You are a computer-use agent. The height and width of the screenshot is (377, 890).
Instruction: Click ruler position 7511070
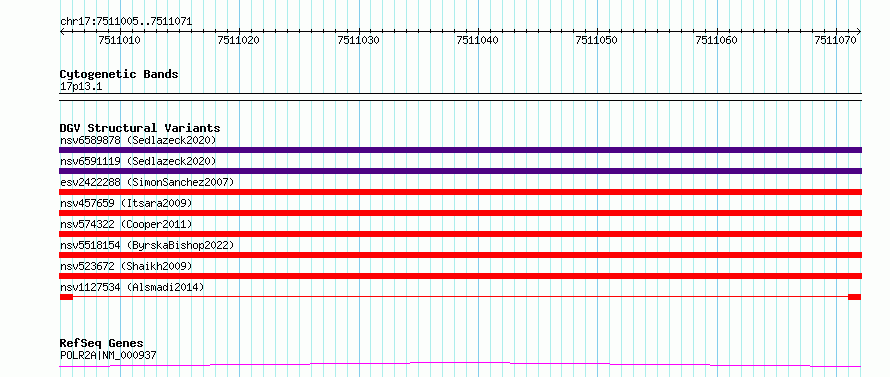click(x=835, y=40)
